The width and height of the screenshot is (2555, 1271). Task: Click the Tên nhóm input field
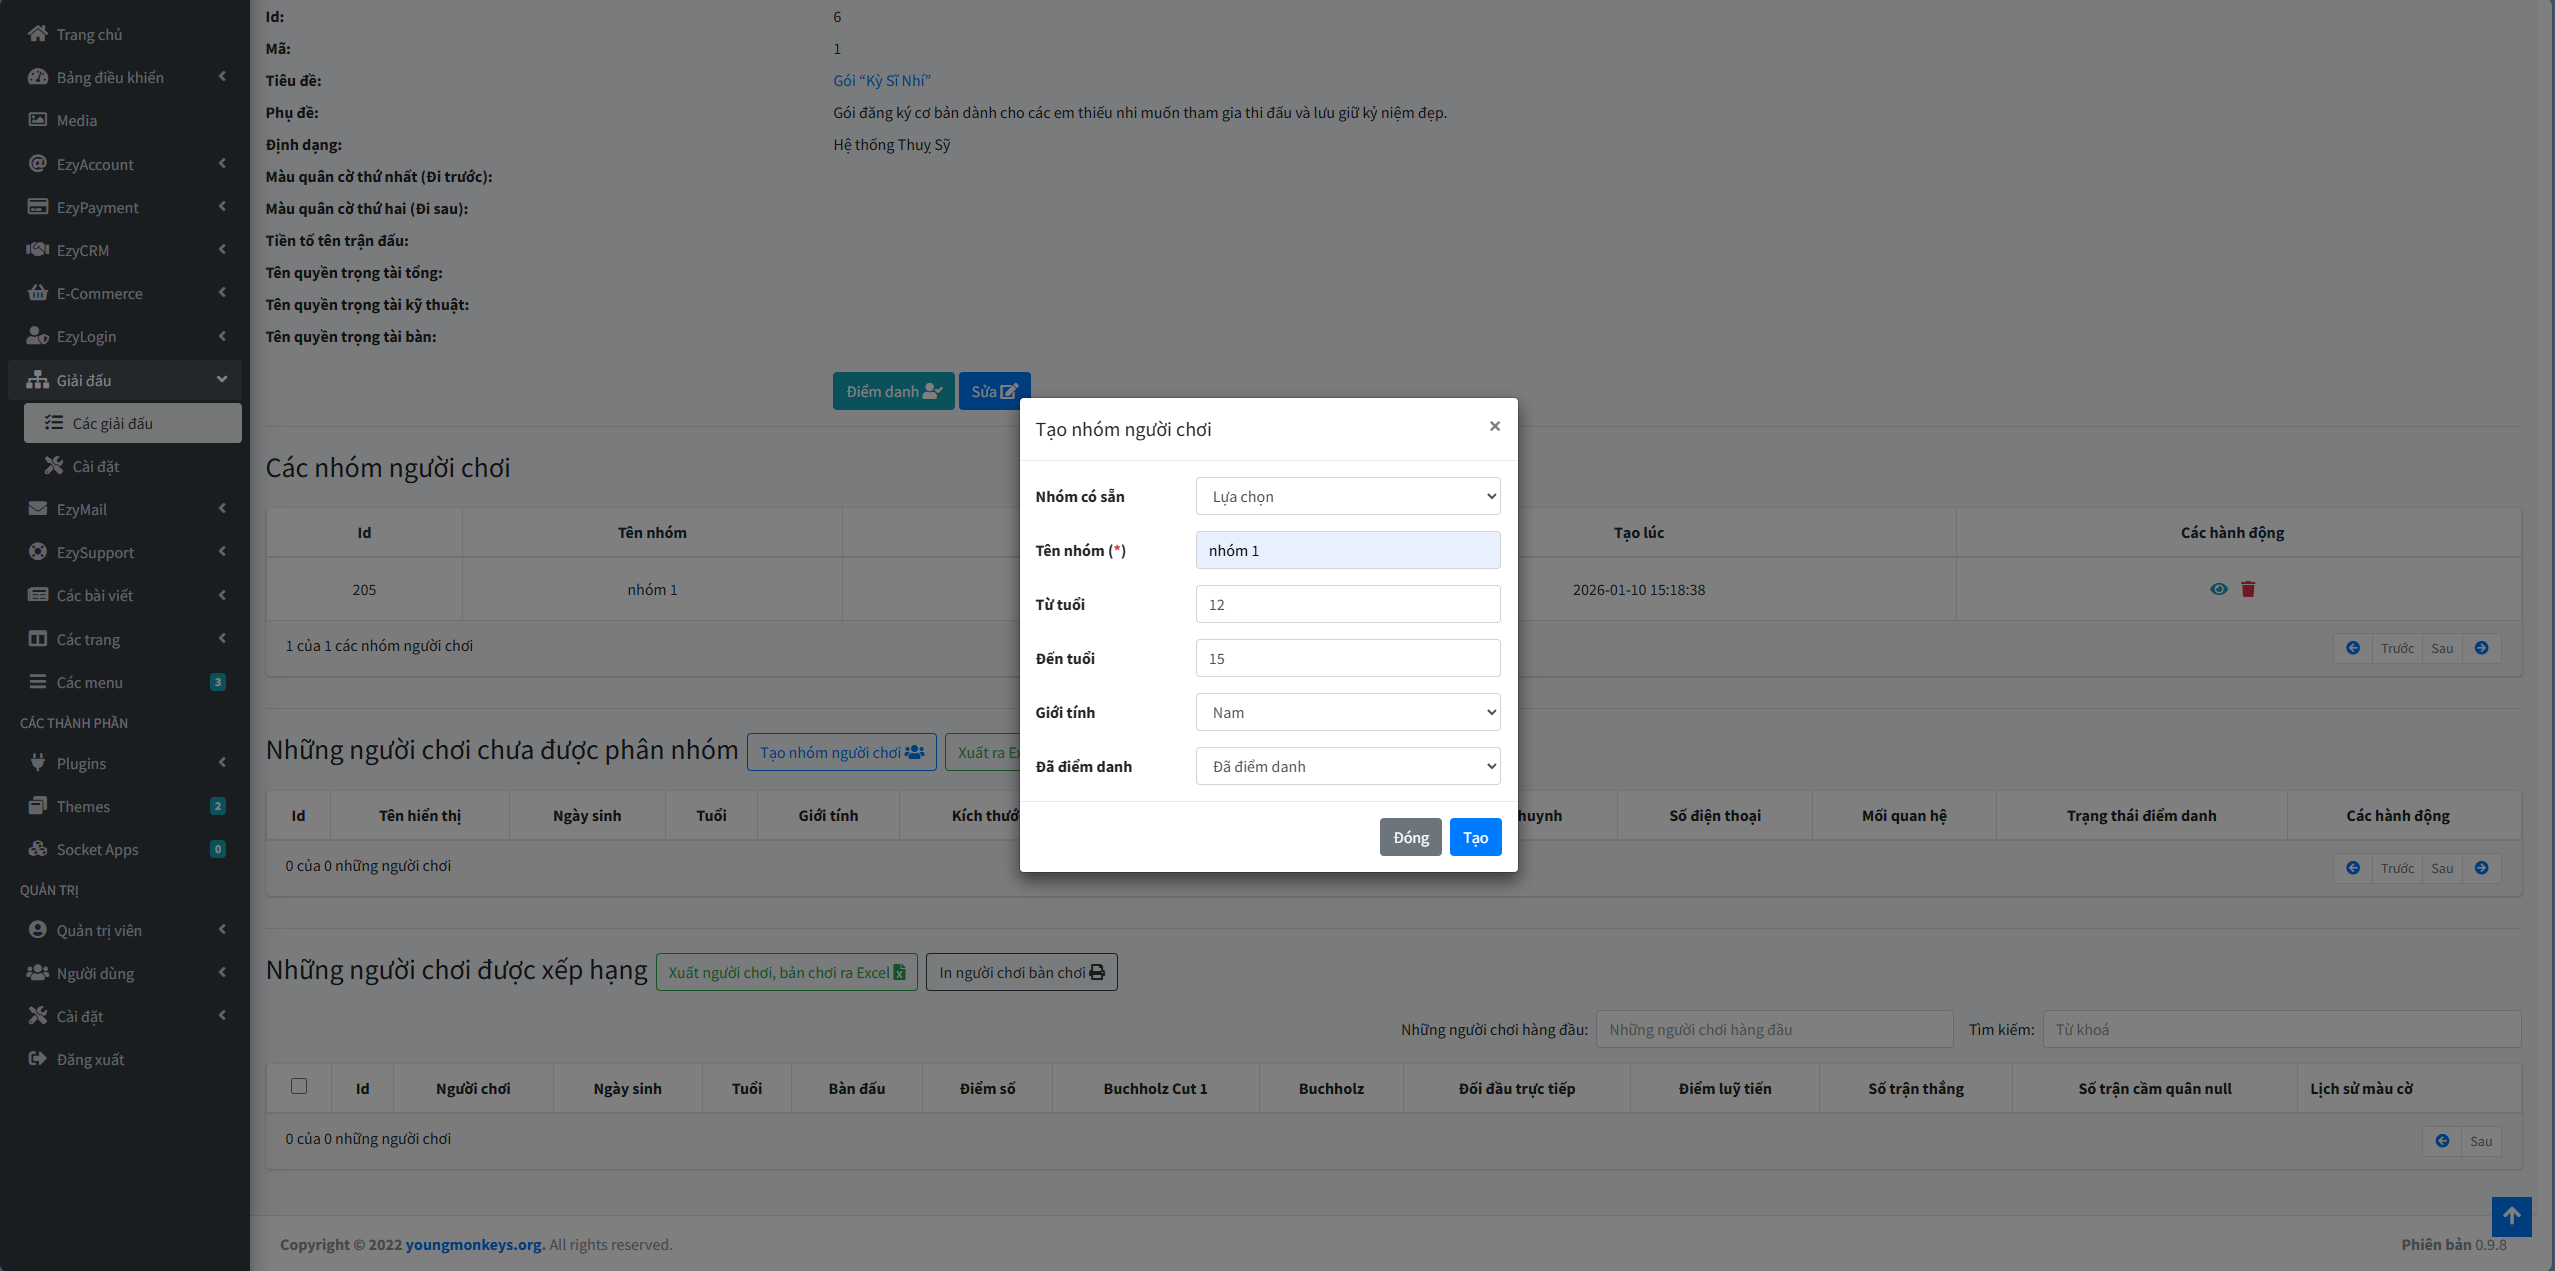(1347, 550)
